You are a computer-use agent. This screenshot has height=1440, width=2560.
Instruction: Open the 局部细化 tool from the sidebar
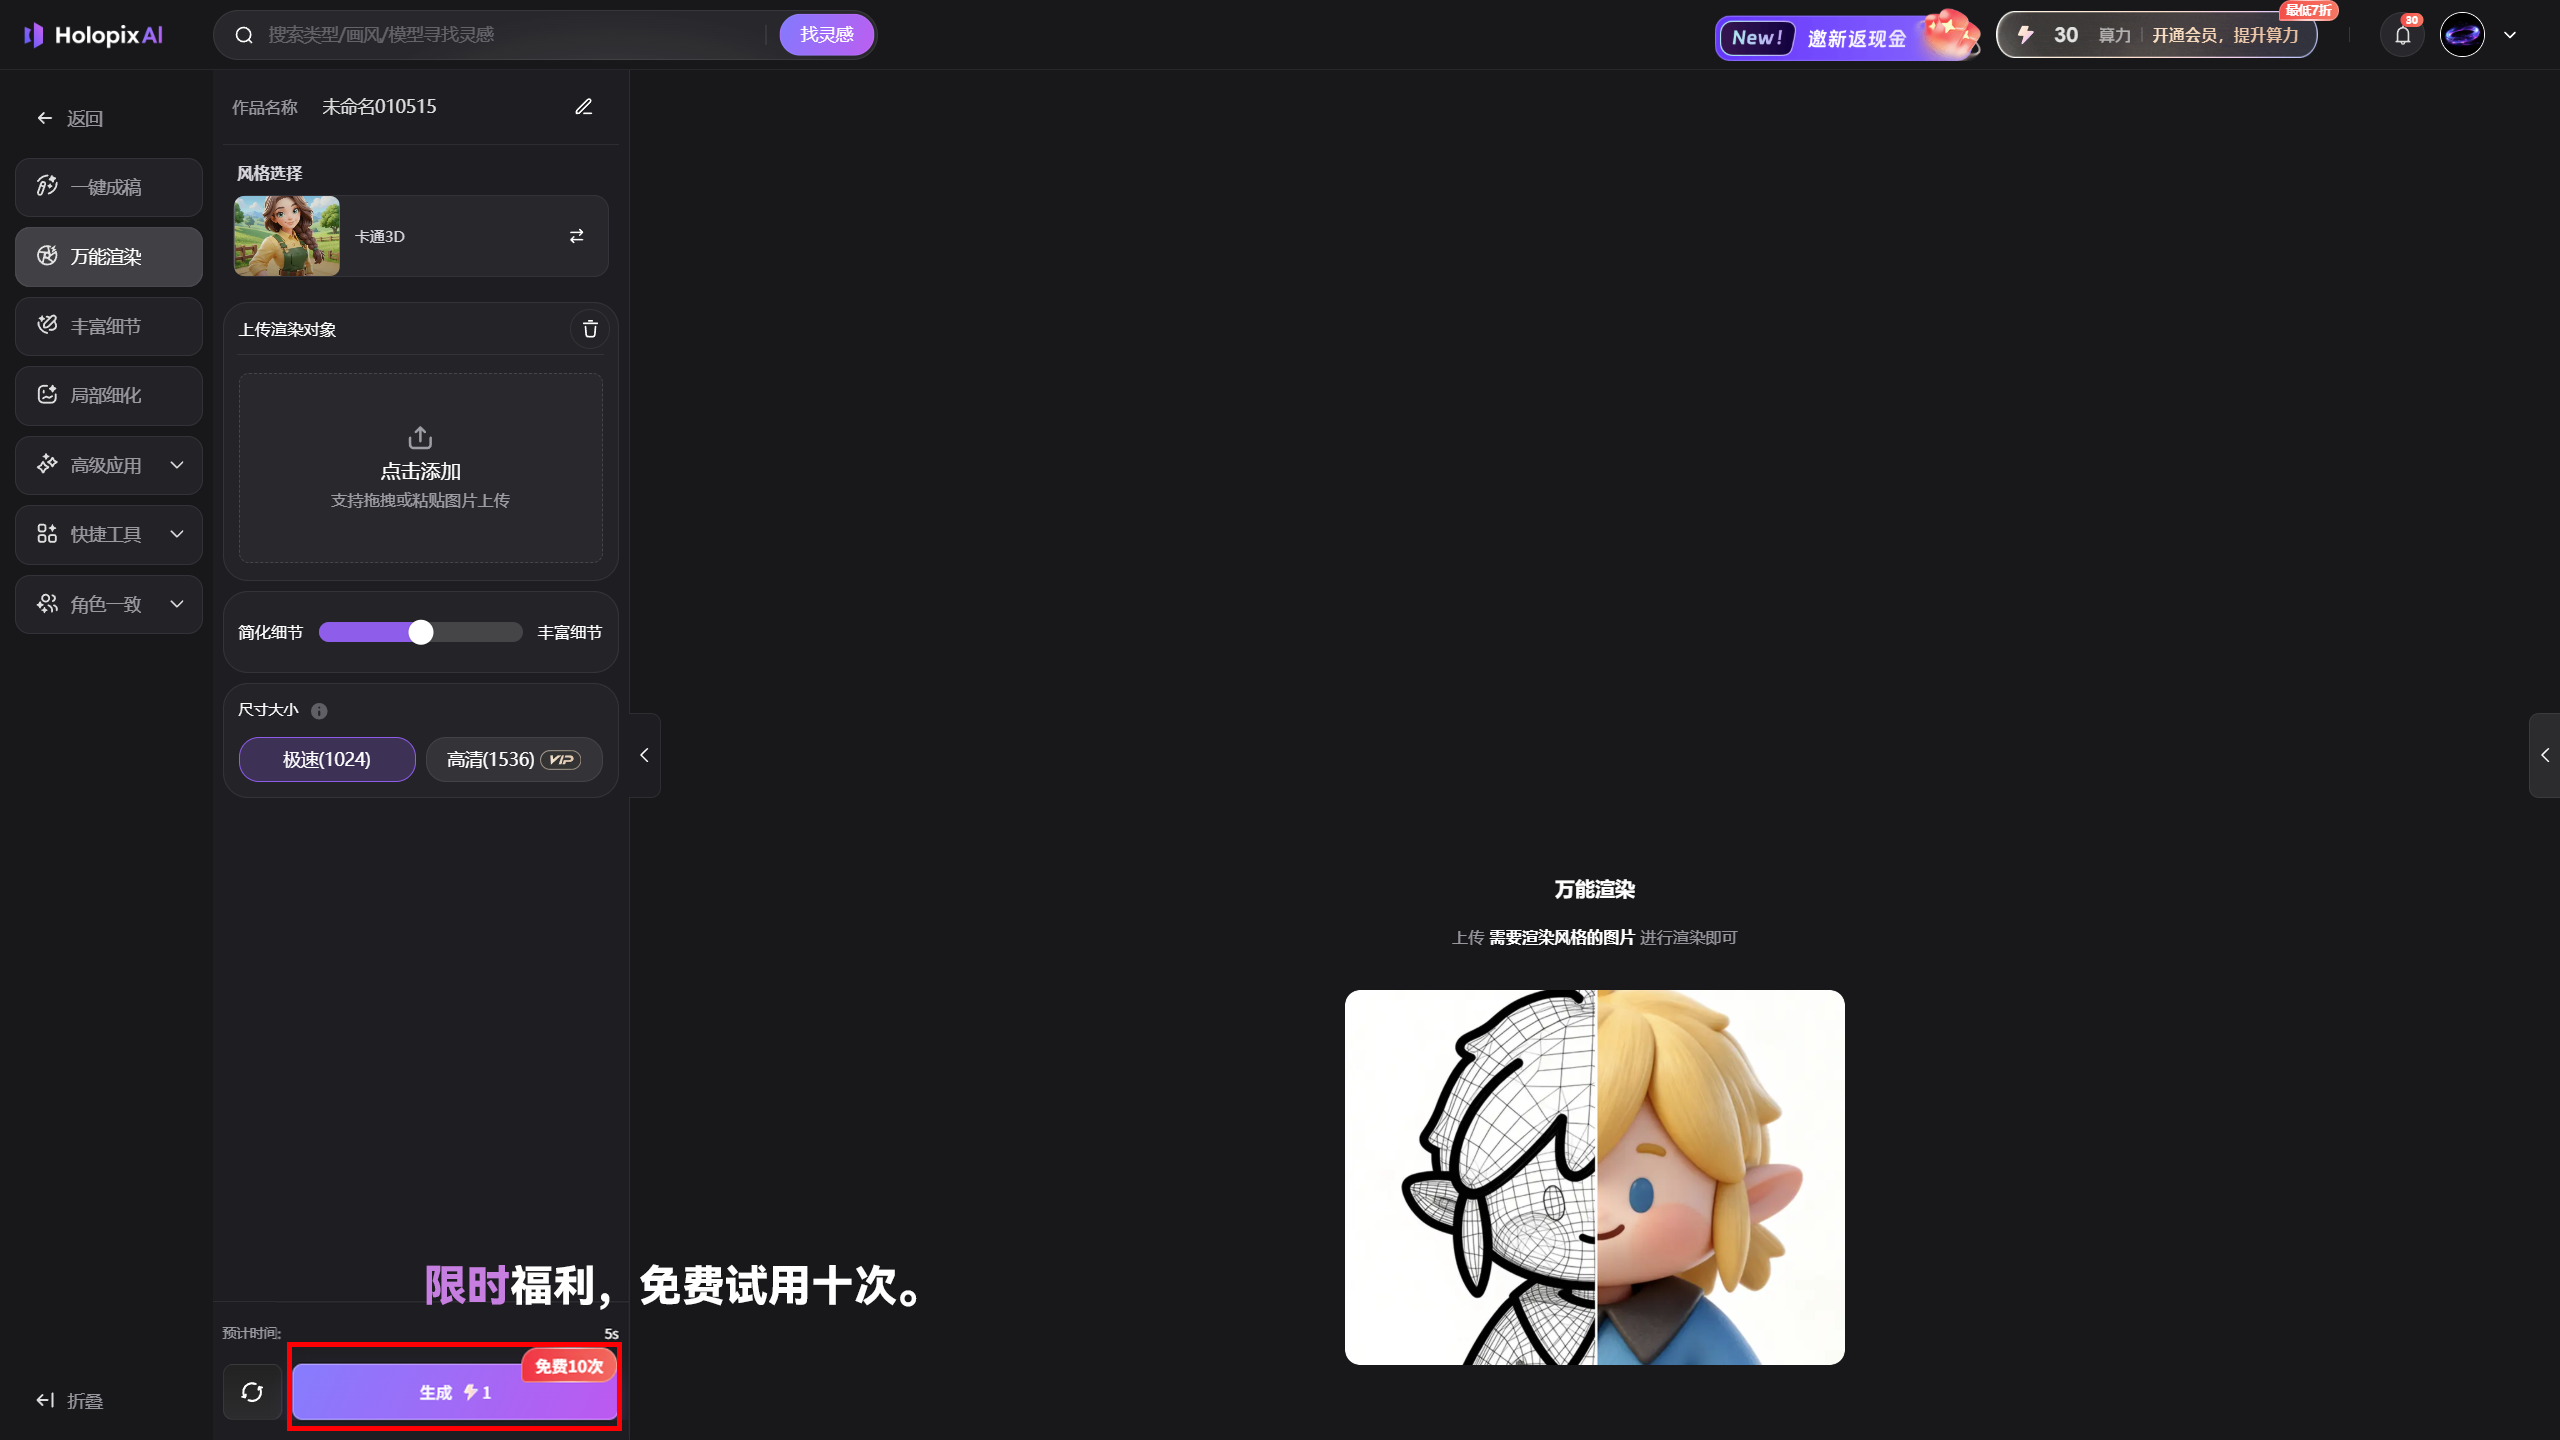coord(108,395)
